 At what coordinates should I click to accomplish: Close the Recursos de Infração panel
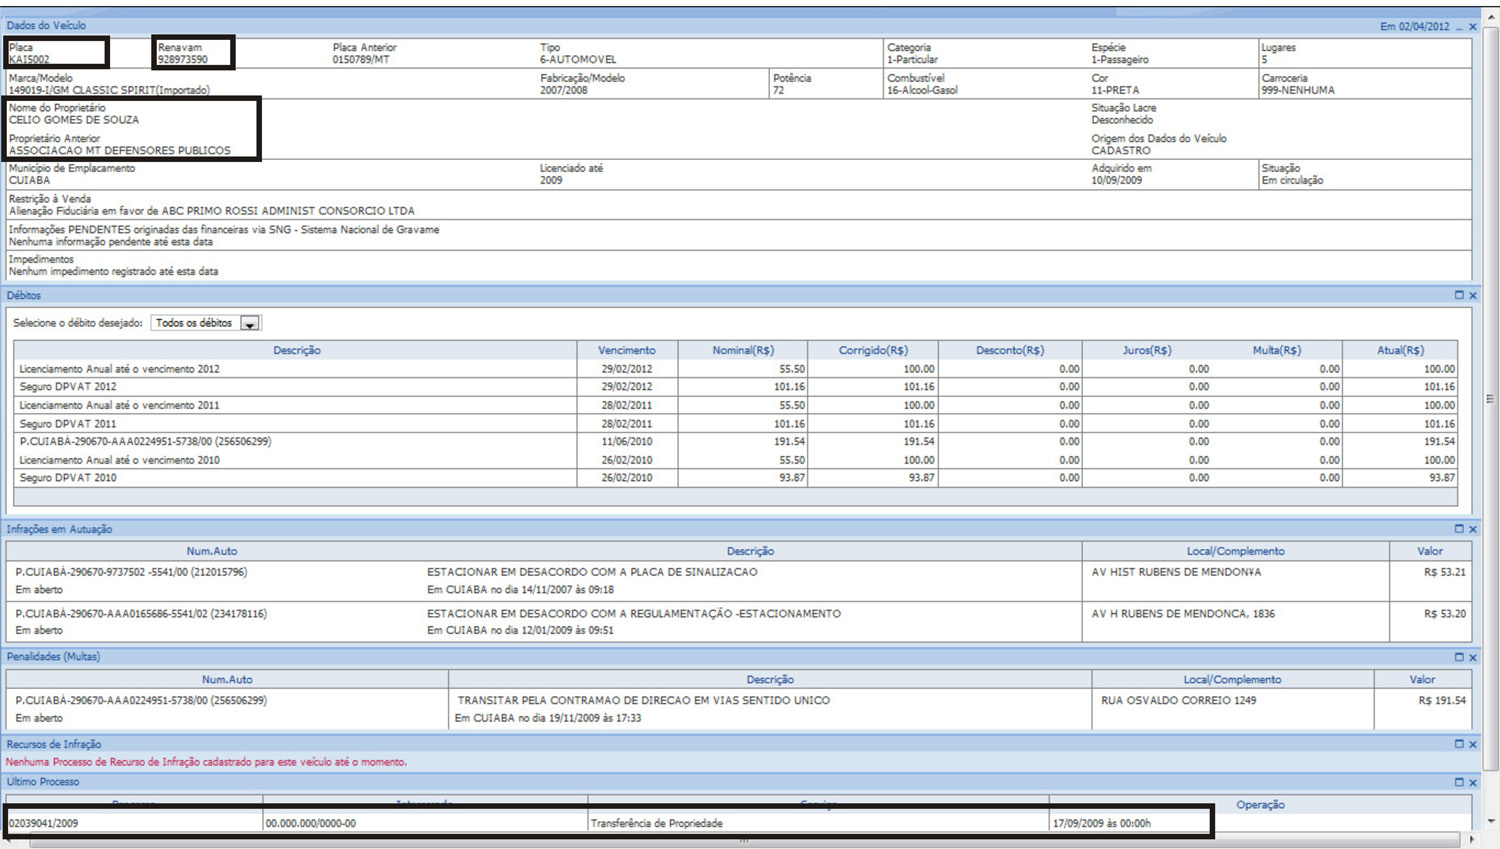[1473, 744]
